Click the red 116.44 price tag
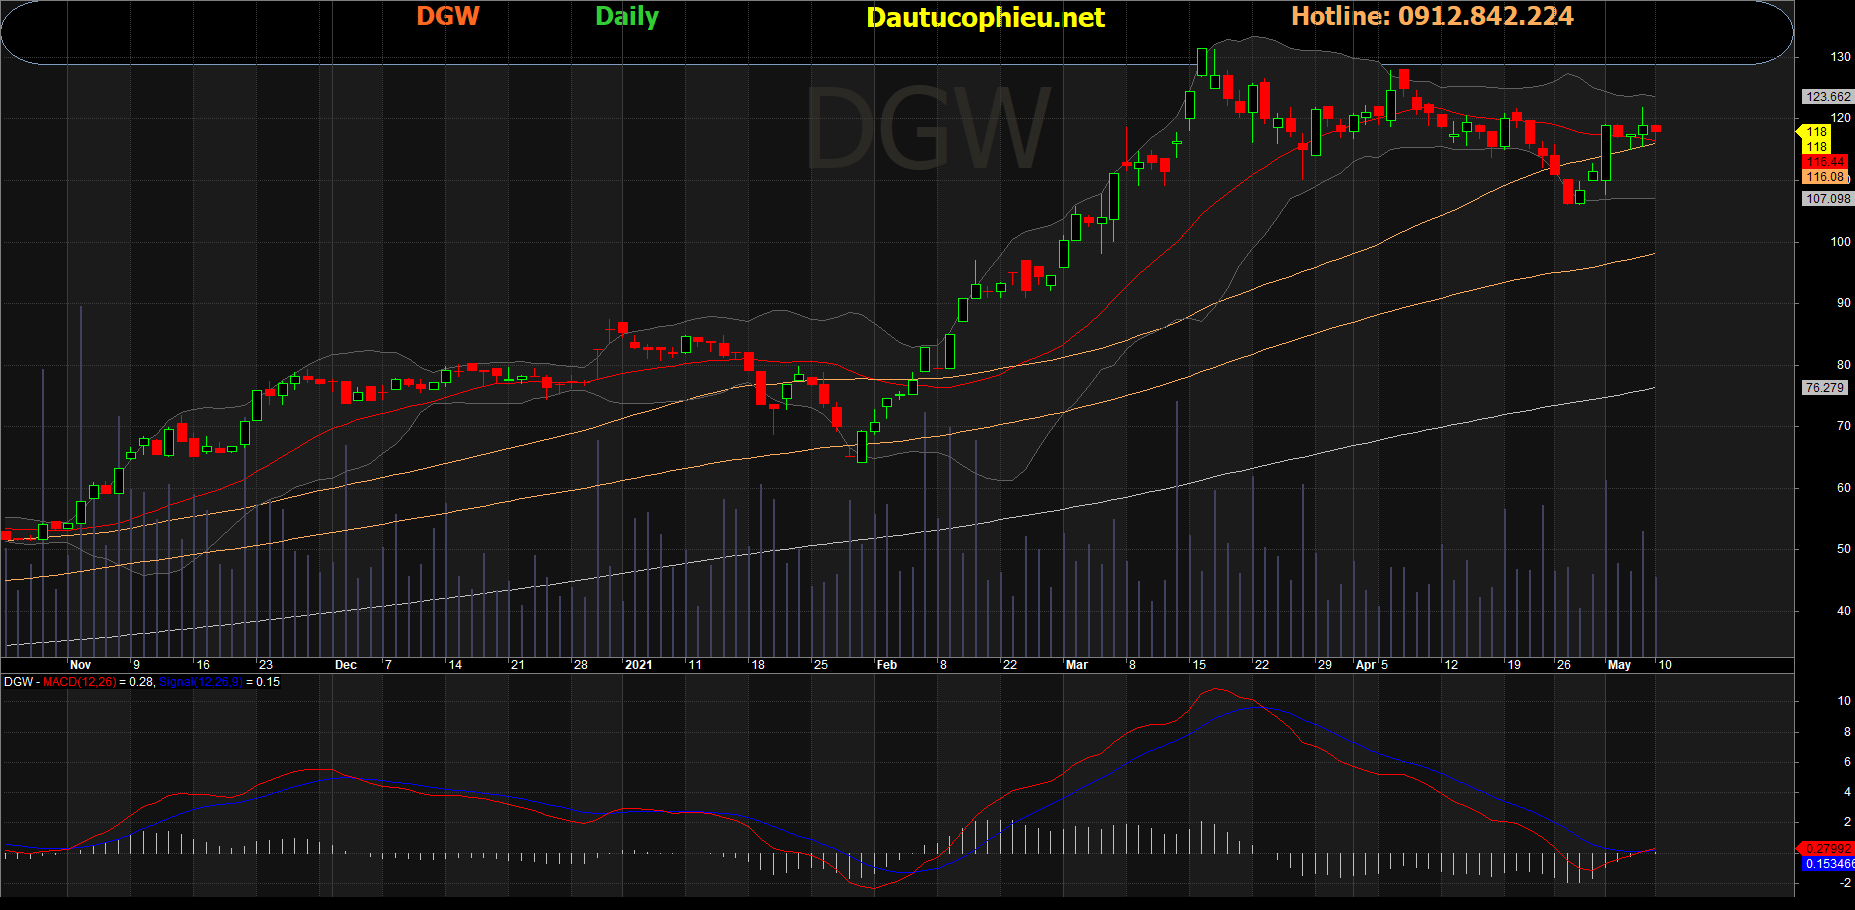 pyautogui.click(x=1825, y=162)
